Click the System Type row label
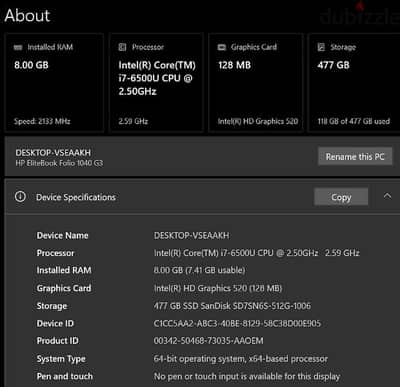400x387 pixels. click(x=61, y=359)
